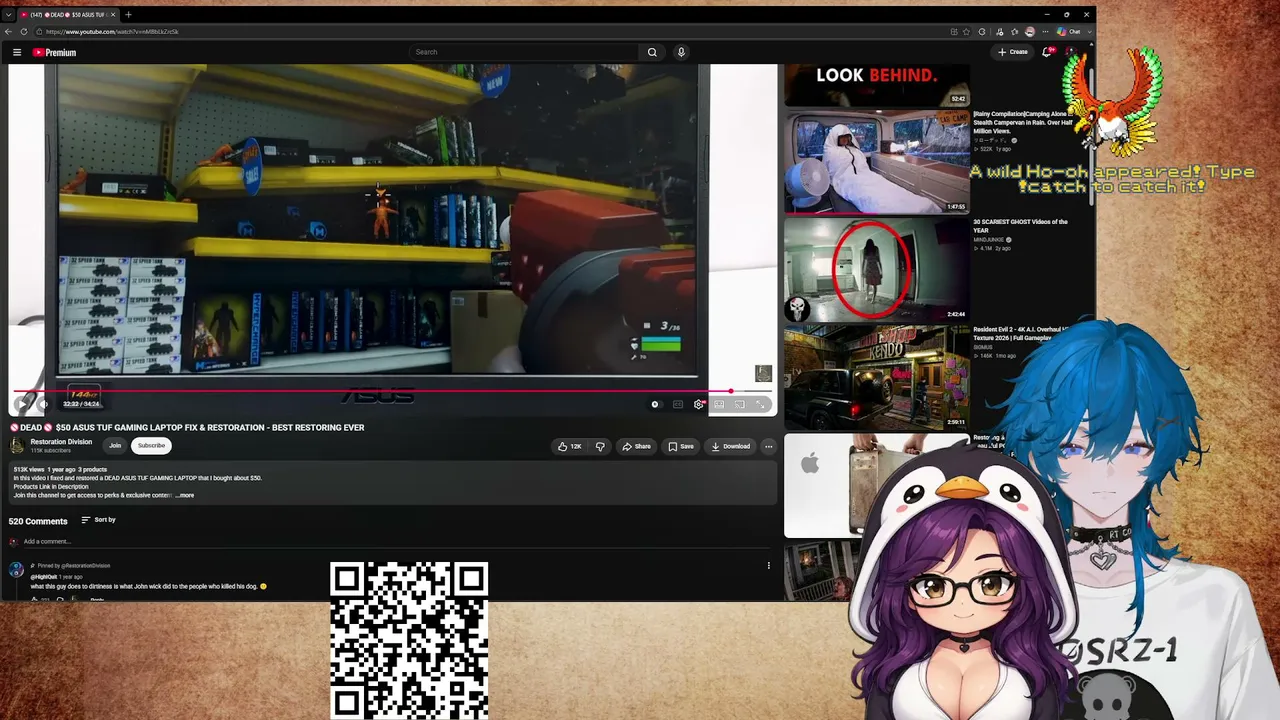Open the player settings gear
The image size is (1280, 720).
click(x=699, y=404)
